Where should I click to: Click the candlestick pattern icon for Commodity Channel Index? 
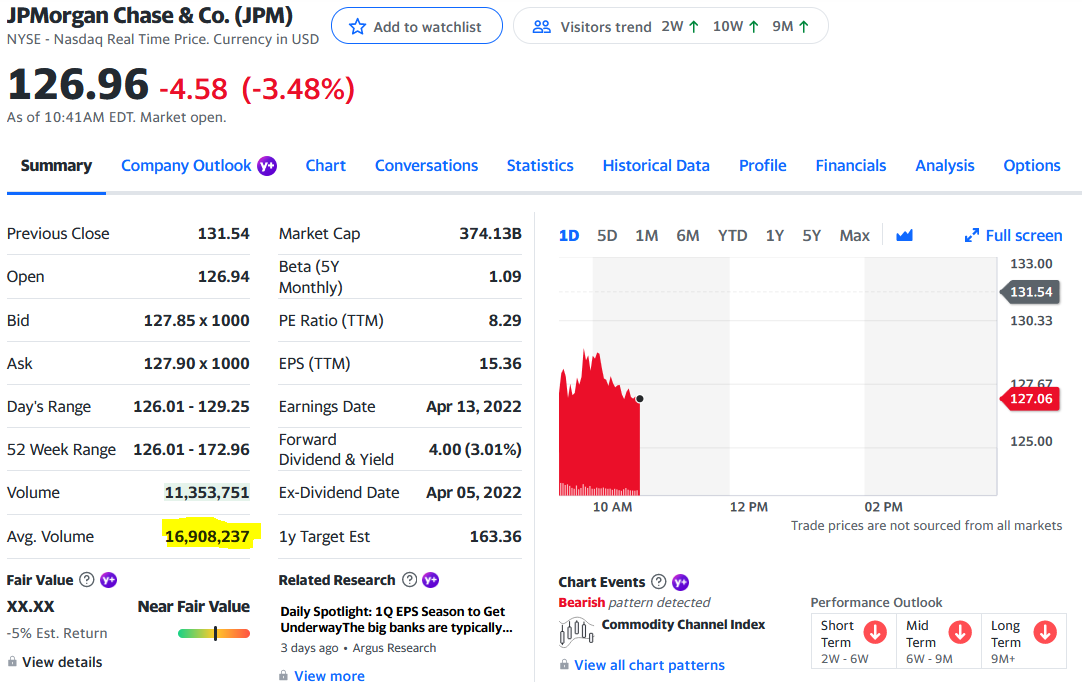click(x=576, y=630)
